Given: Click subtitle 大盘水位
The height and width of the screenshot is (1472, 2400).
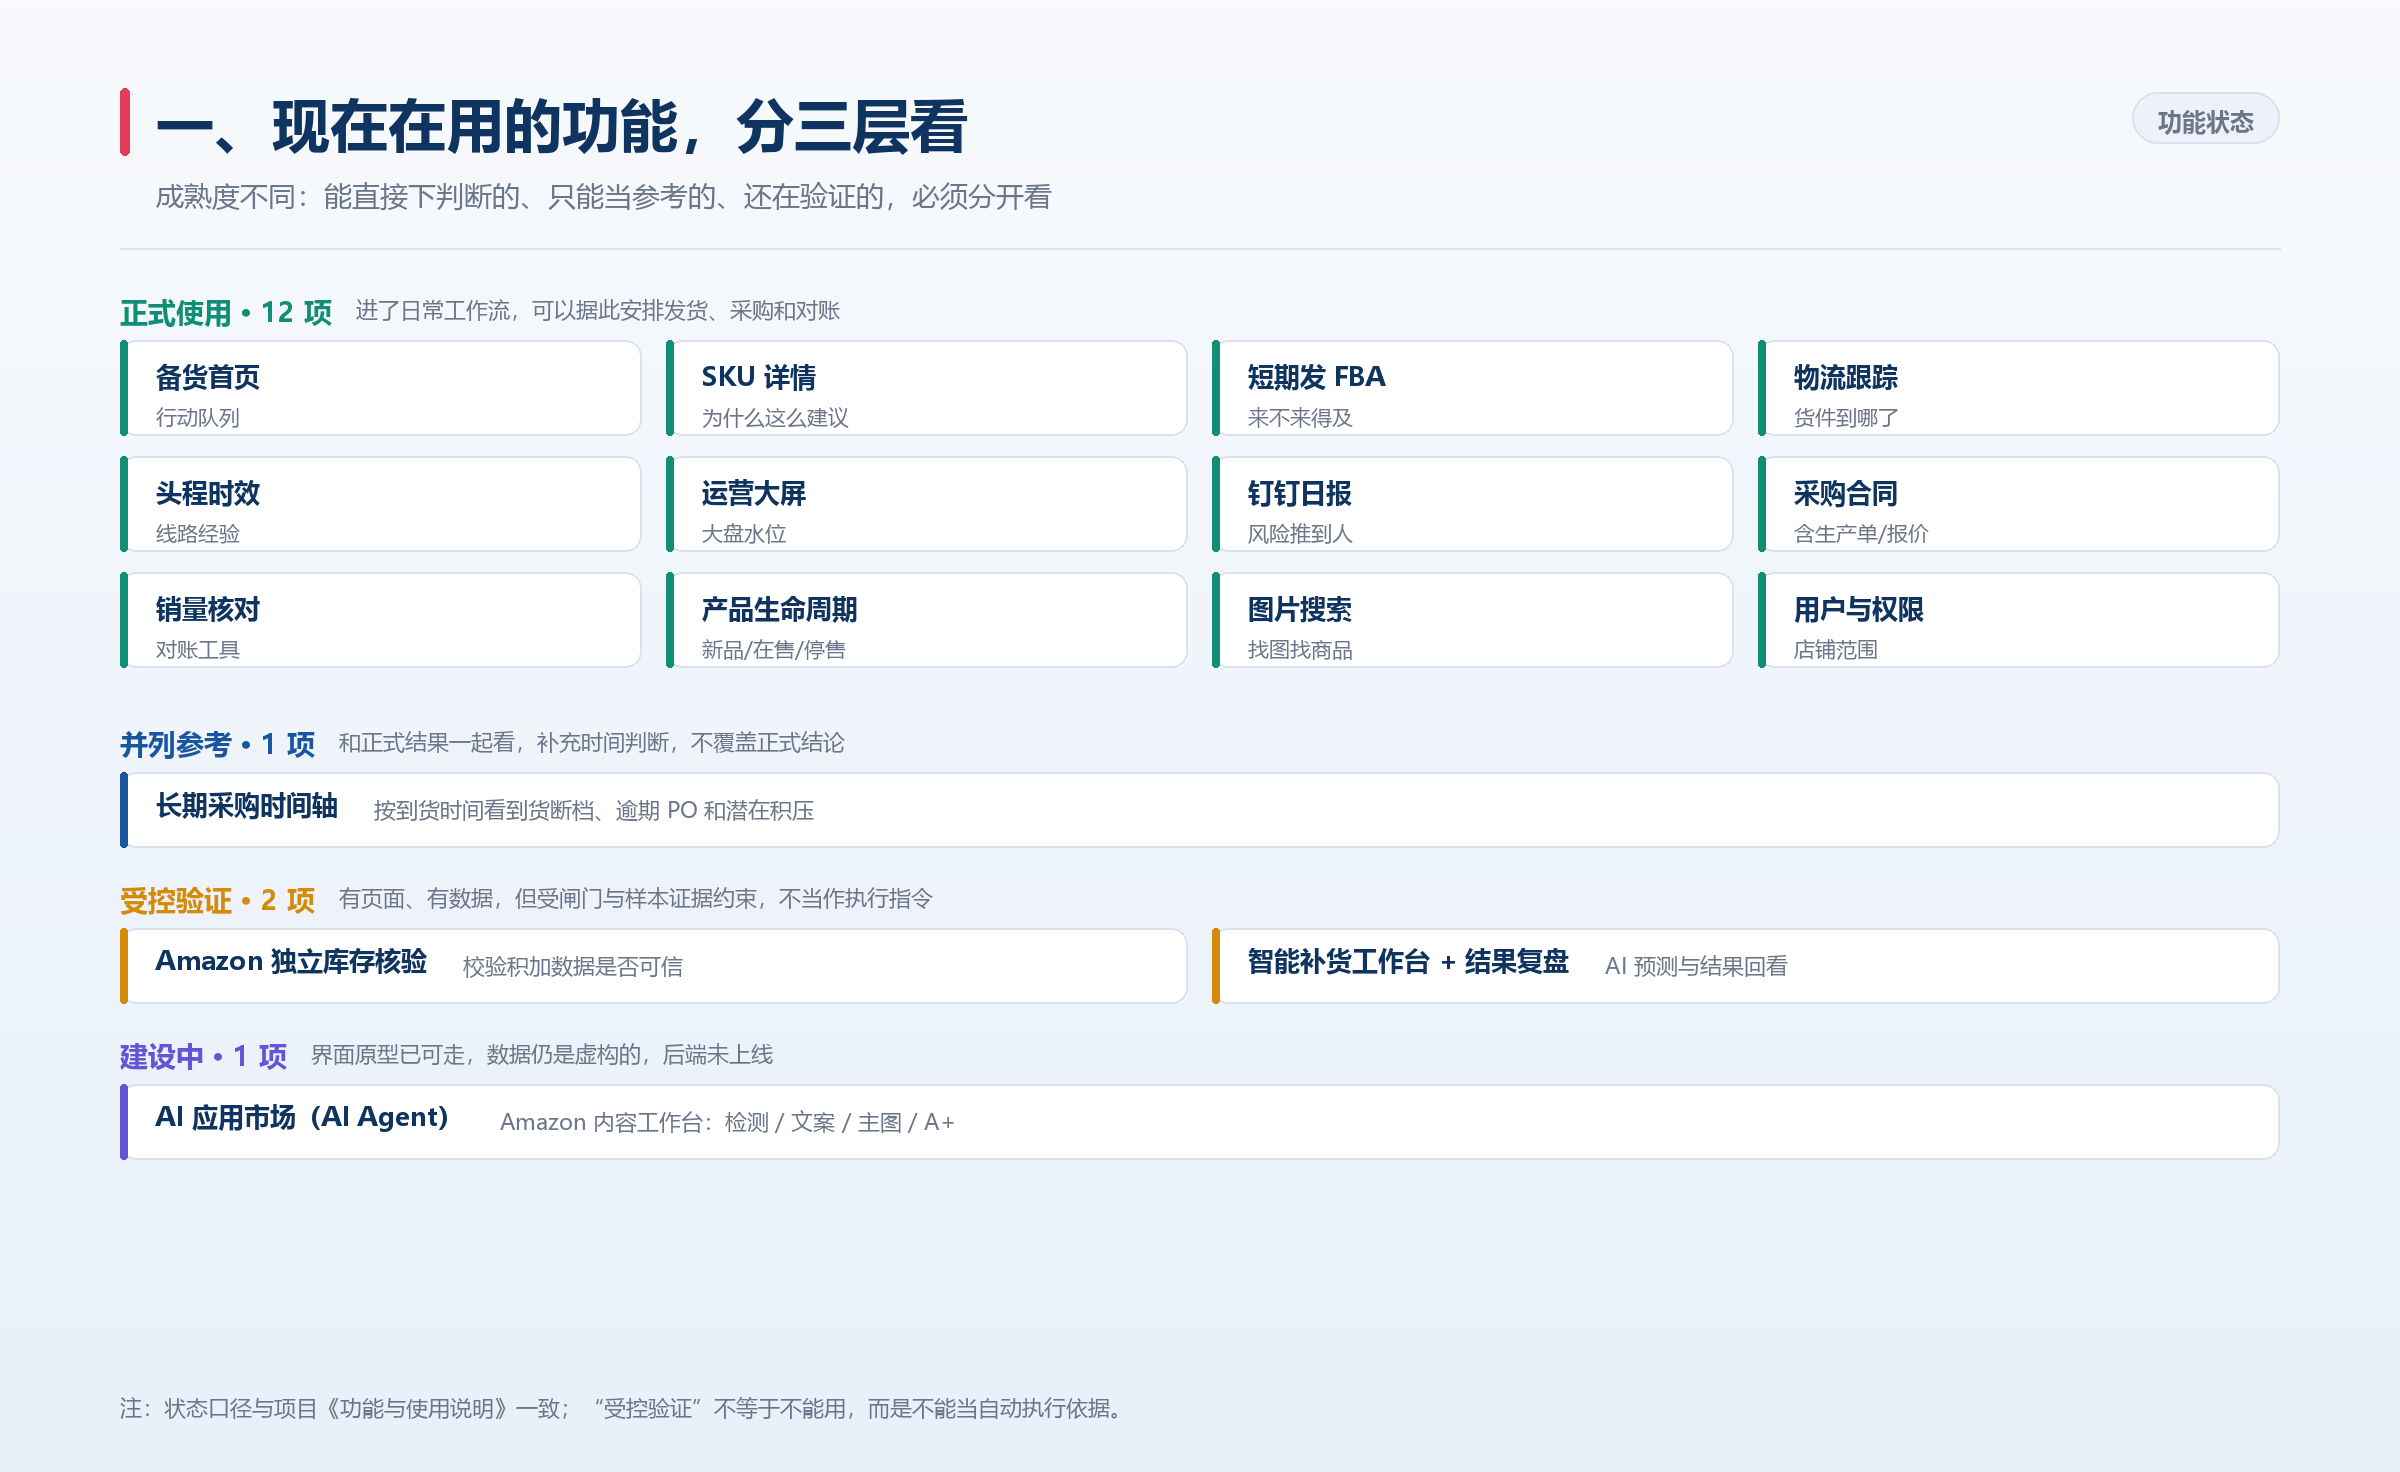Looking at the screenshot, I should click(744, 534).
